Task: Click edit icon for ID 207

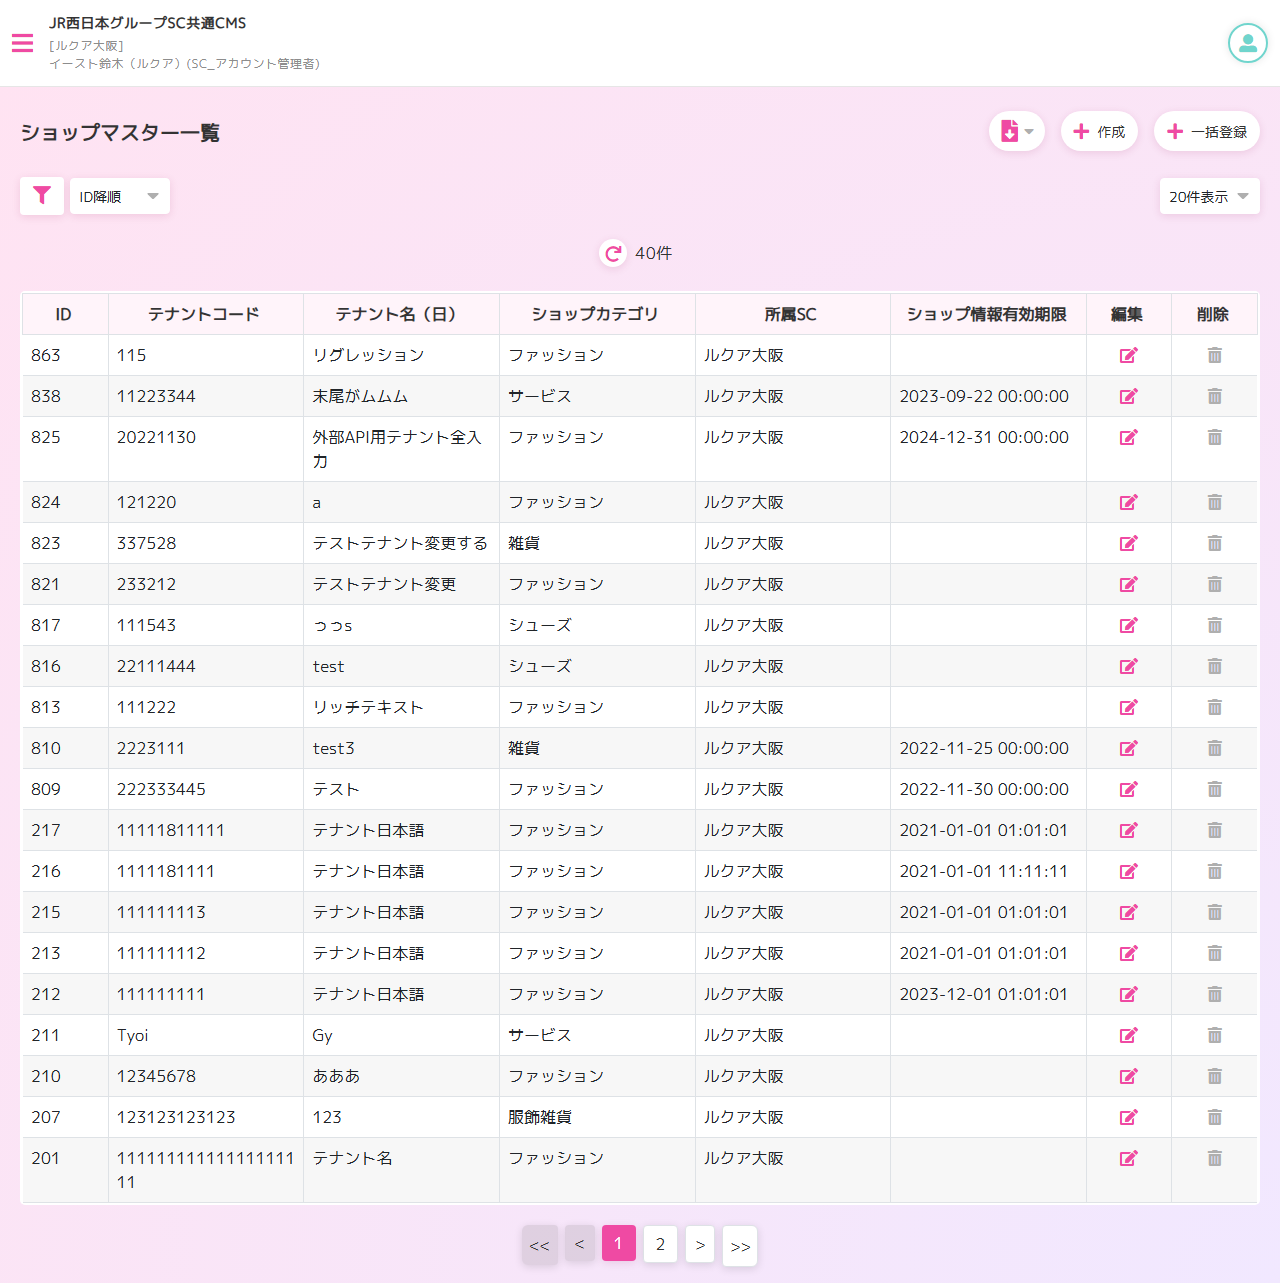Action: coord(1128,1117)
